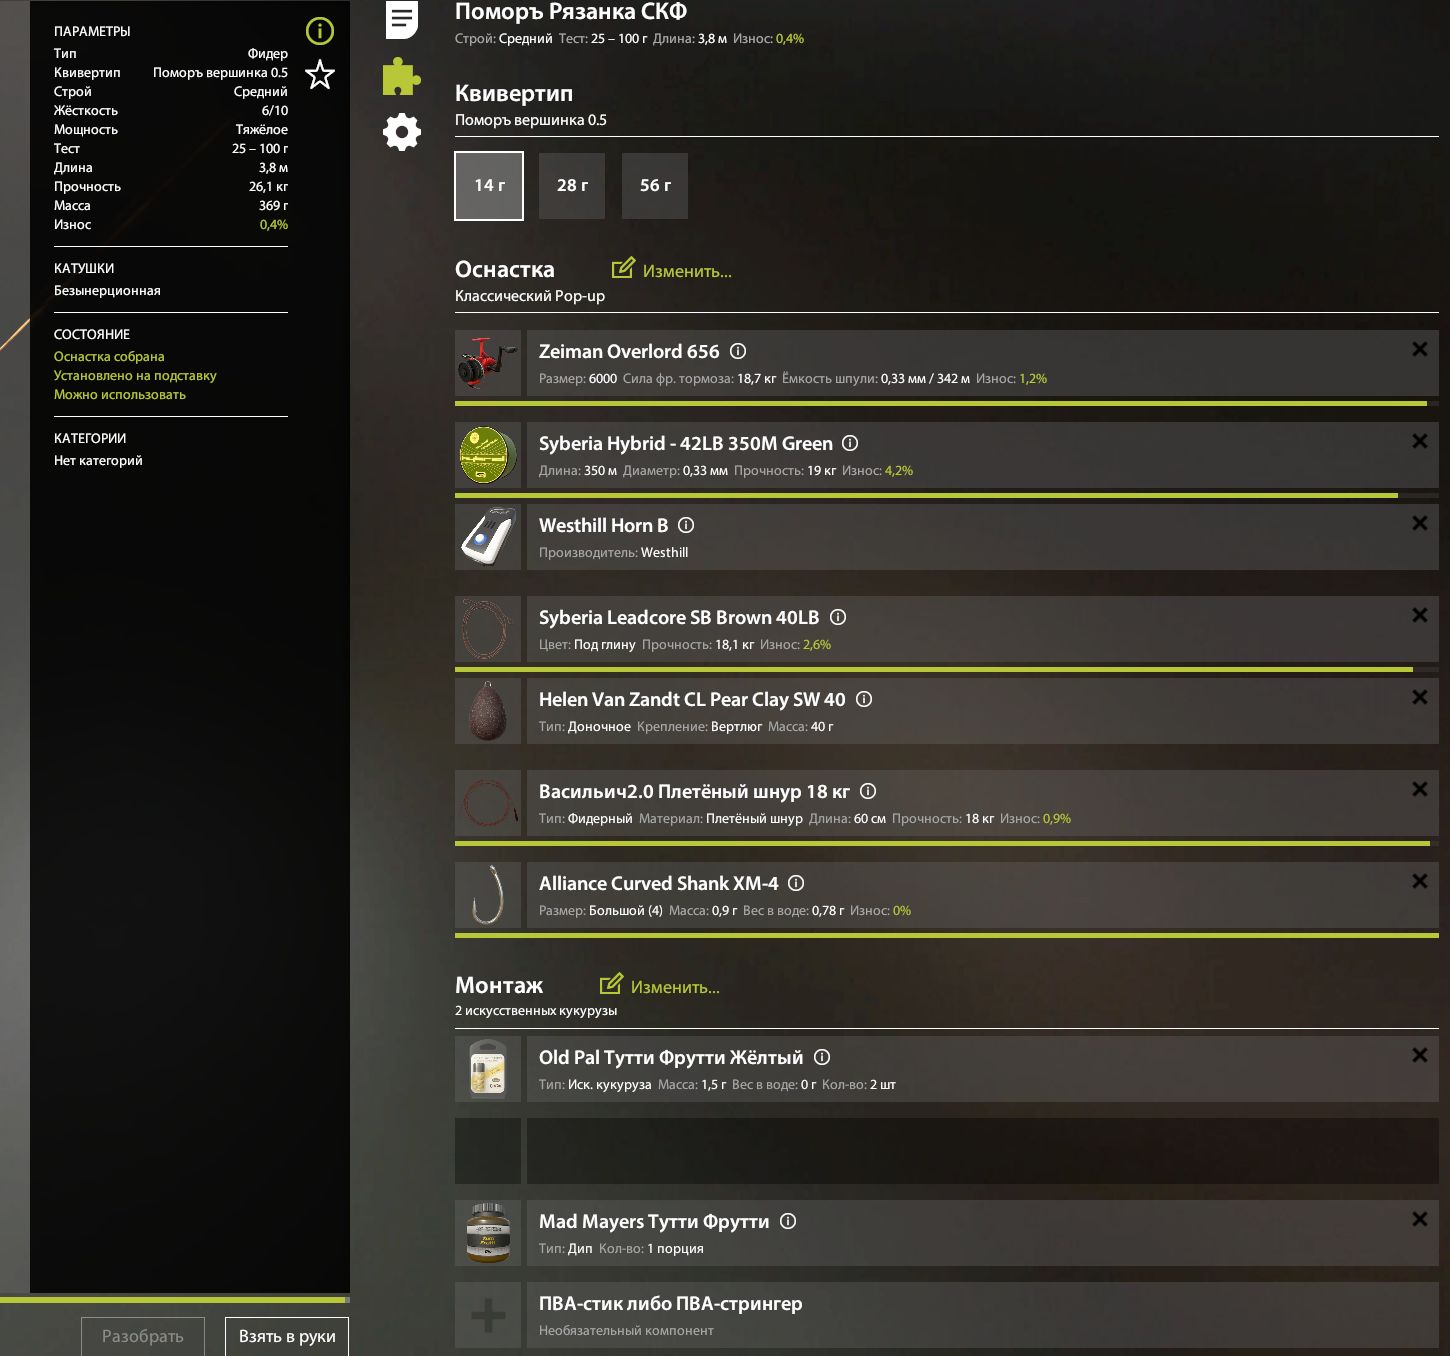Show info for Zeiman Overlord 656
This screenshot has height=1356, width=1450.
click(x=738, y=351)
